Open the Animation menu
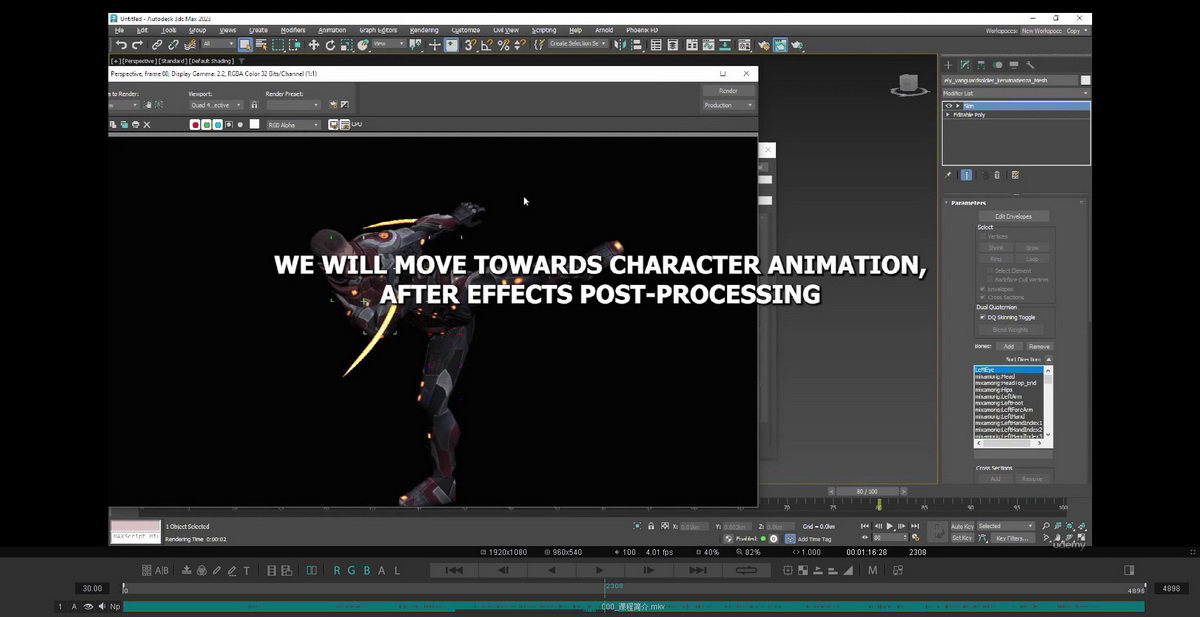1200x617 pixels. pyautogui.click(x=332, y=30)
